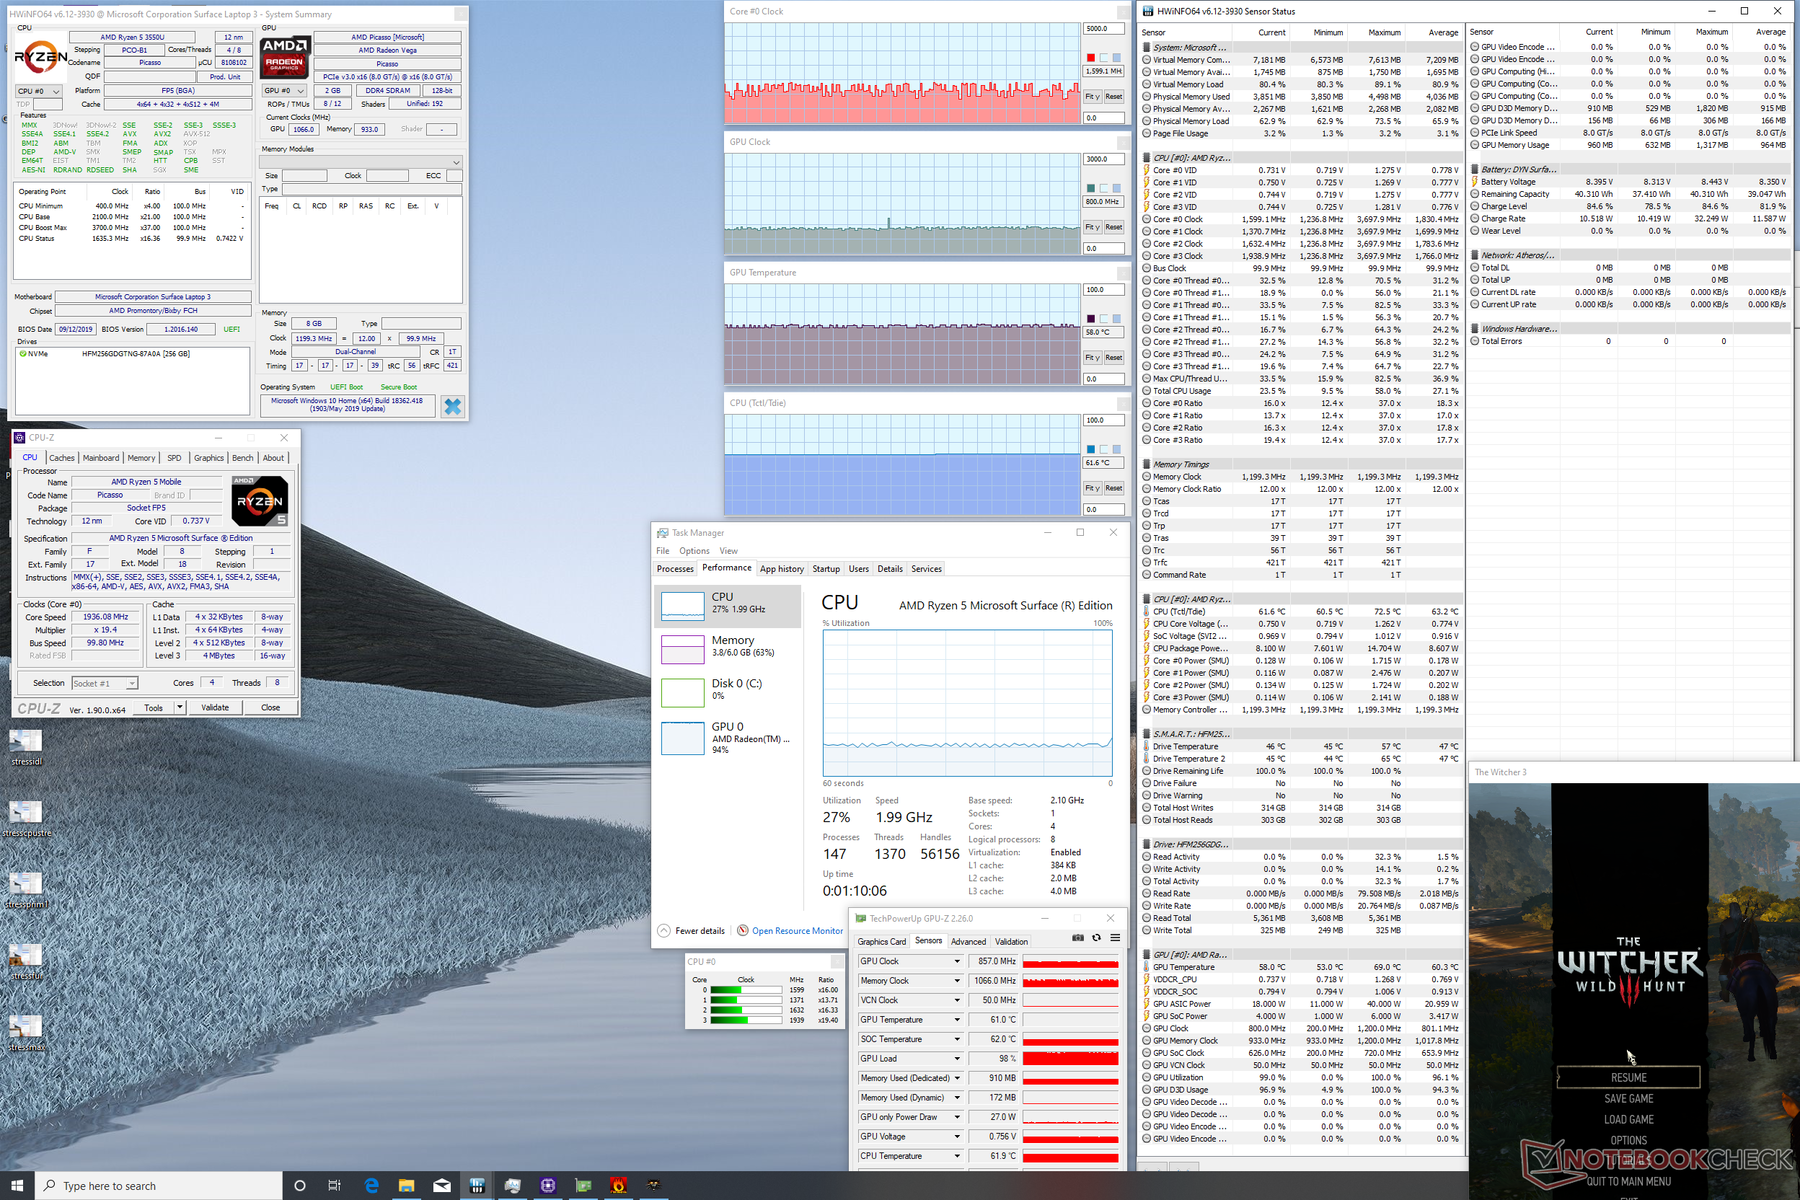
Task: Click the Validate button in CPU-Z
Action: point(215,707)
